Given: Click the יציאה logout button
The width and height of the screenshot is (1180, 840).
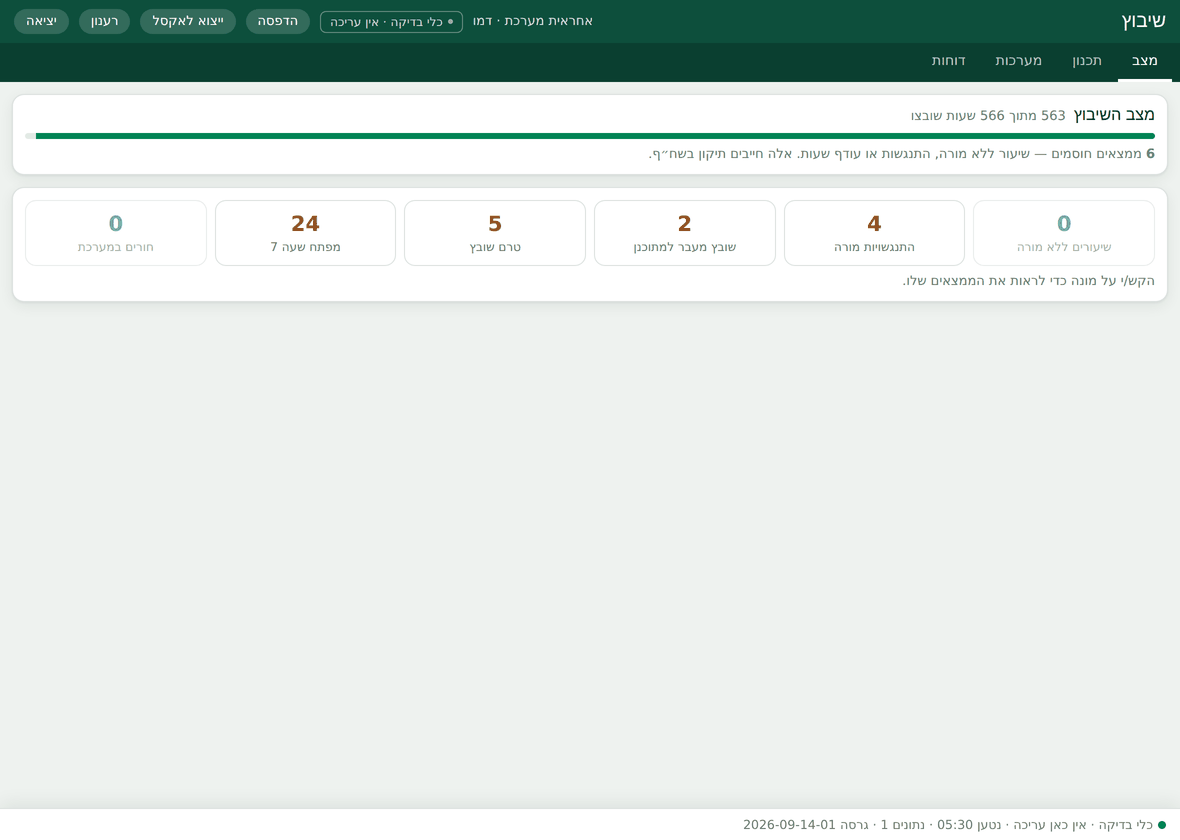Looking at the screenshot, I should (x=41, y=21).
